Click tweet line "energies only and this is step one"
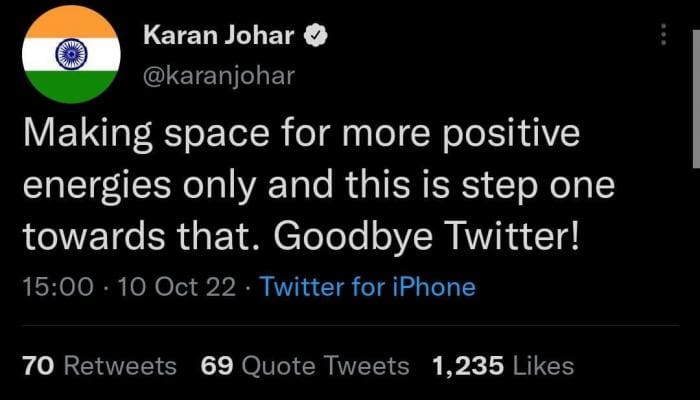The height and width of the screenshot is (400, 700). pyautogui.click(x=318, y=188)
